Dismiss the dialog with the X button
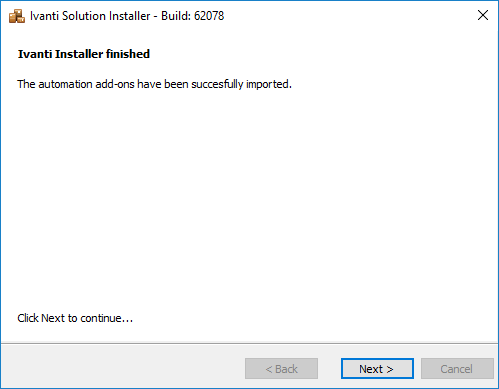This screenshot has height=389, width=499. (483, 15)
